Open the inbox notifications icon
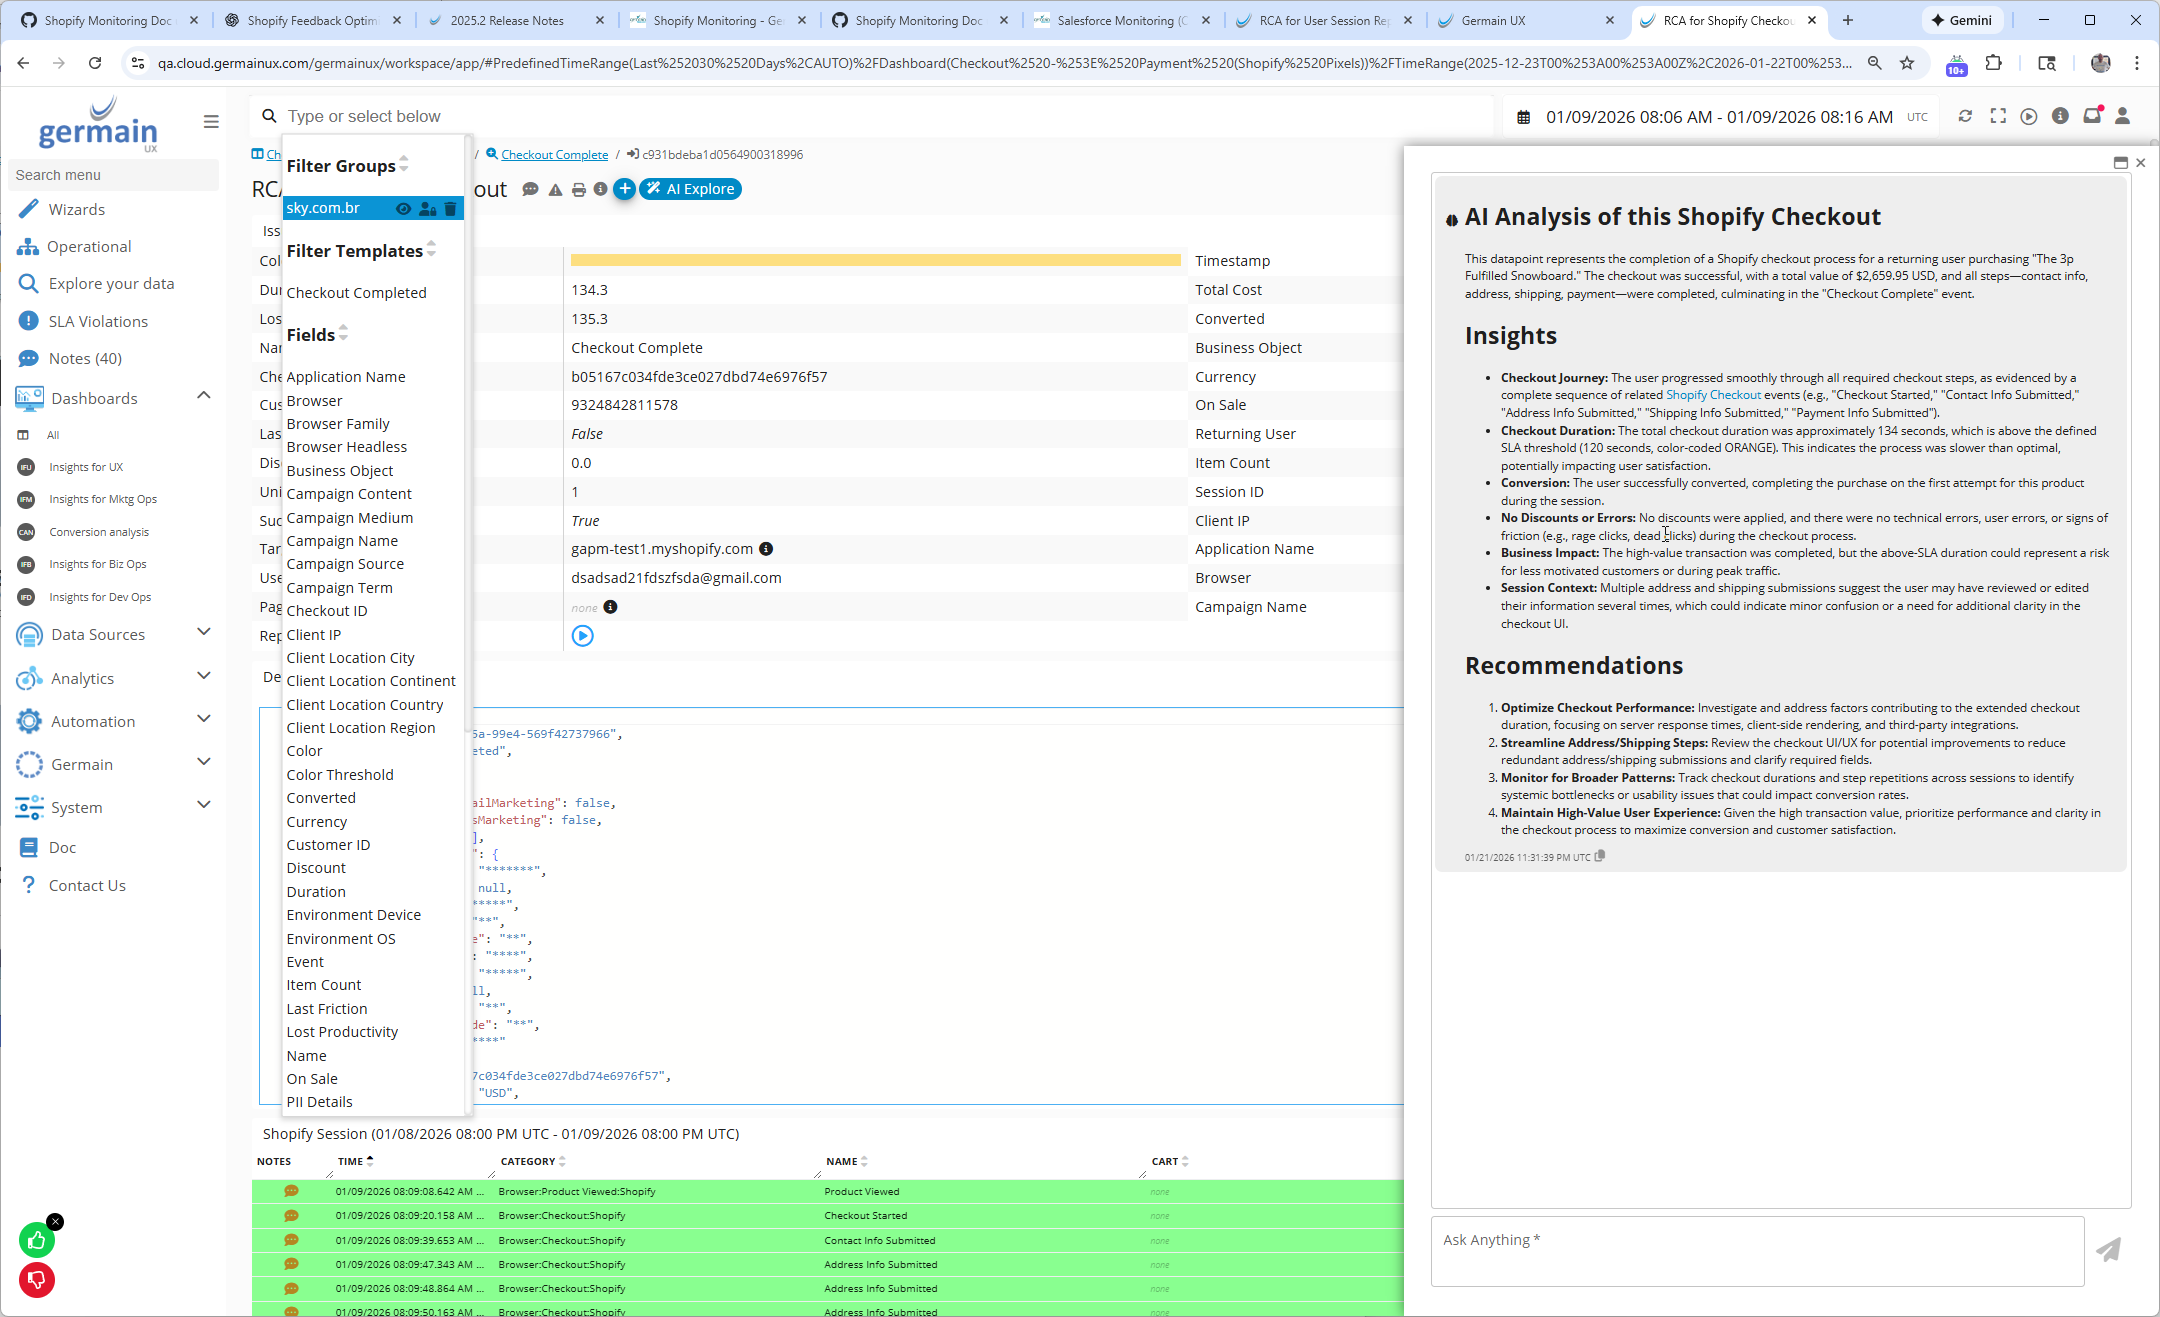Viewport: 2160px width, 1317px height. [x=2091, y=117]
